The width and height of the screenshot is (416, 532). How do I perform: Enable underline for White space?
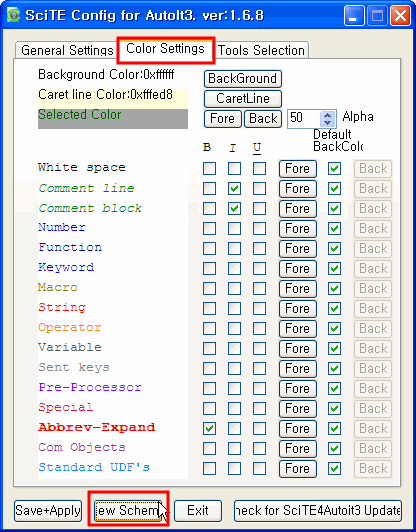(260, 169)
